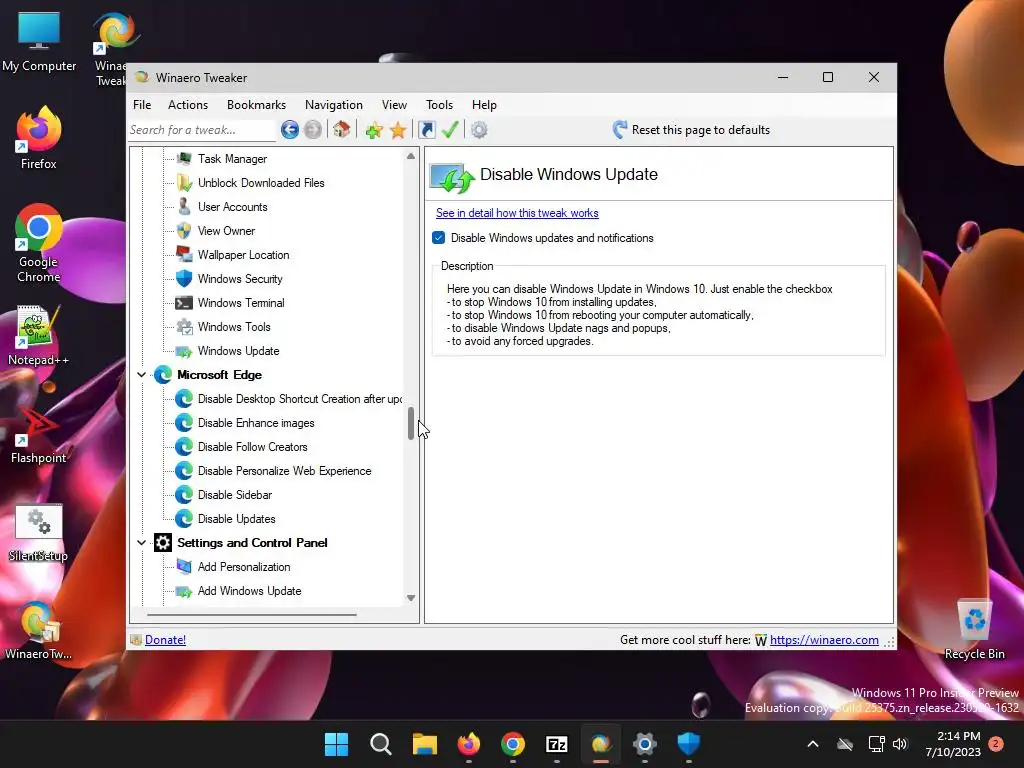Open File Explorer from the taskbar

coord(424,744)
